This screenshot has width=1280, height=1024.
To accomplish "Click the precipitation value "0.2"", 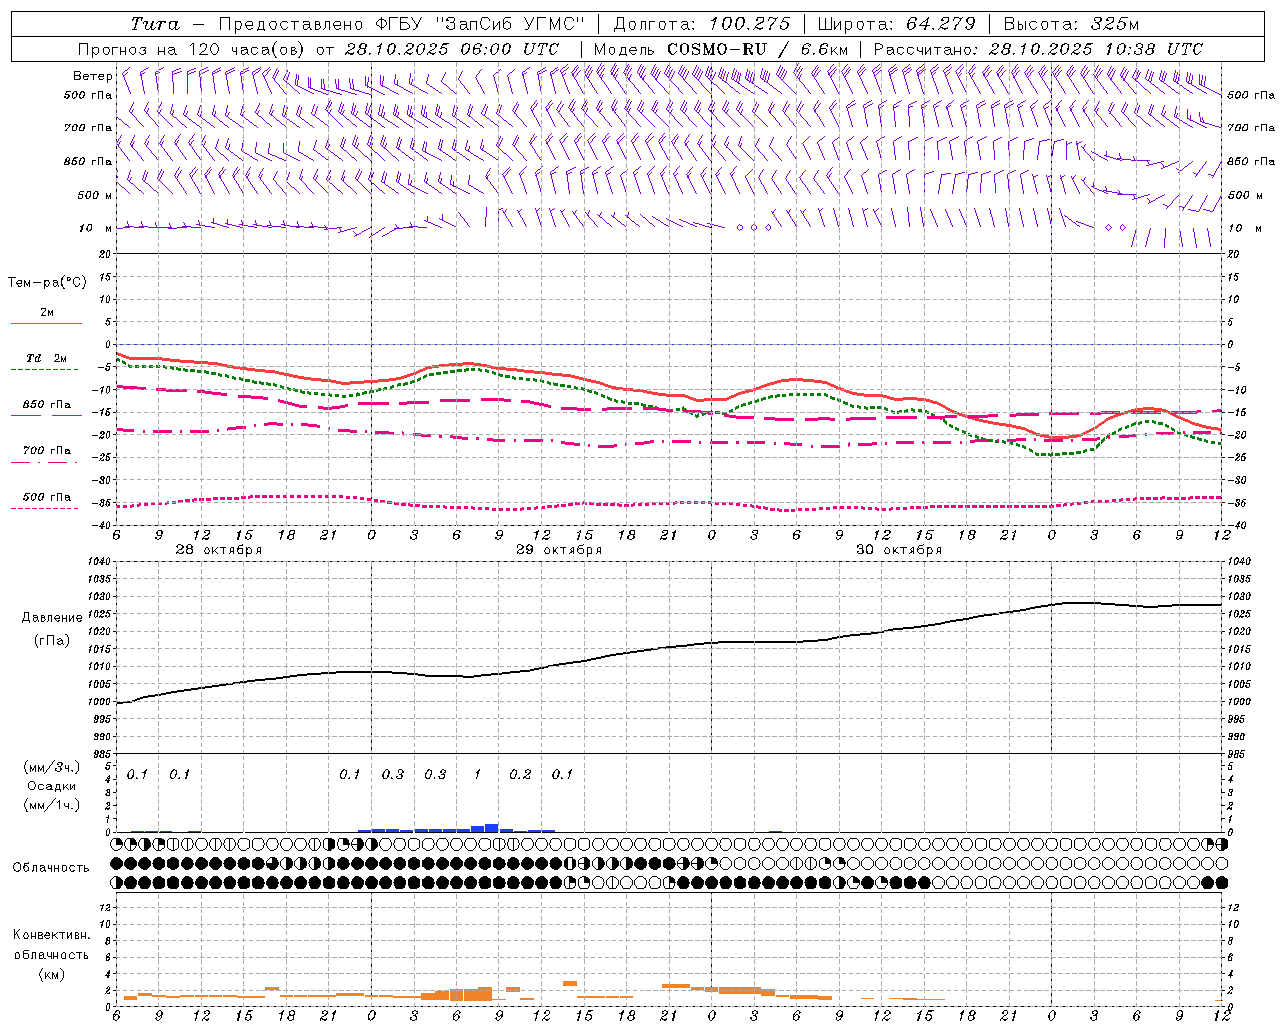I will pos(520,775).
